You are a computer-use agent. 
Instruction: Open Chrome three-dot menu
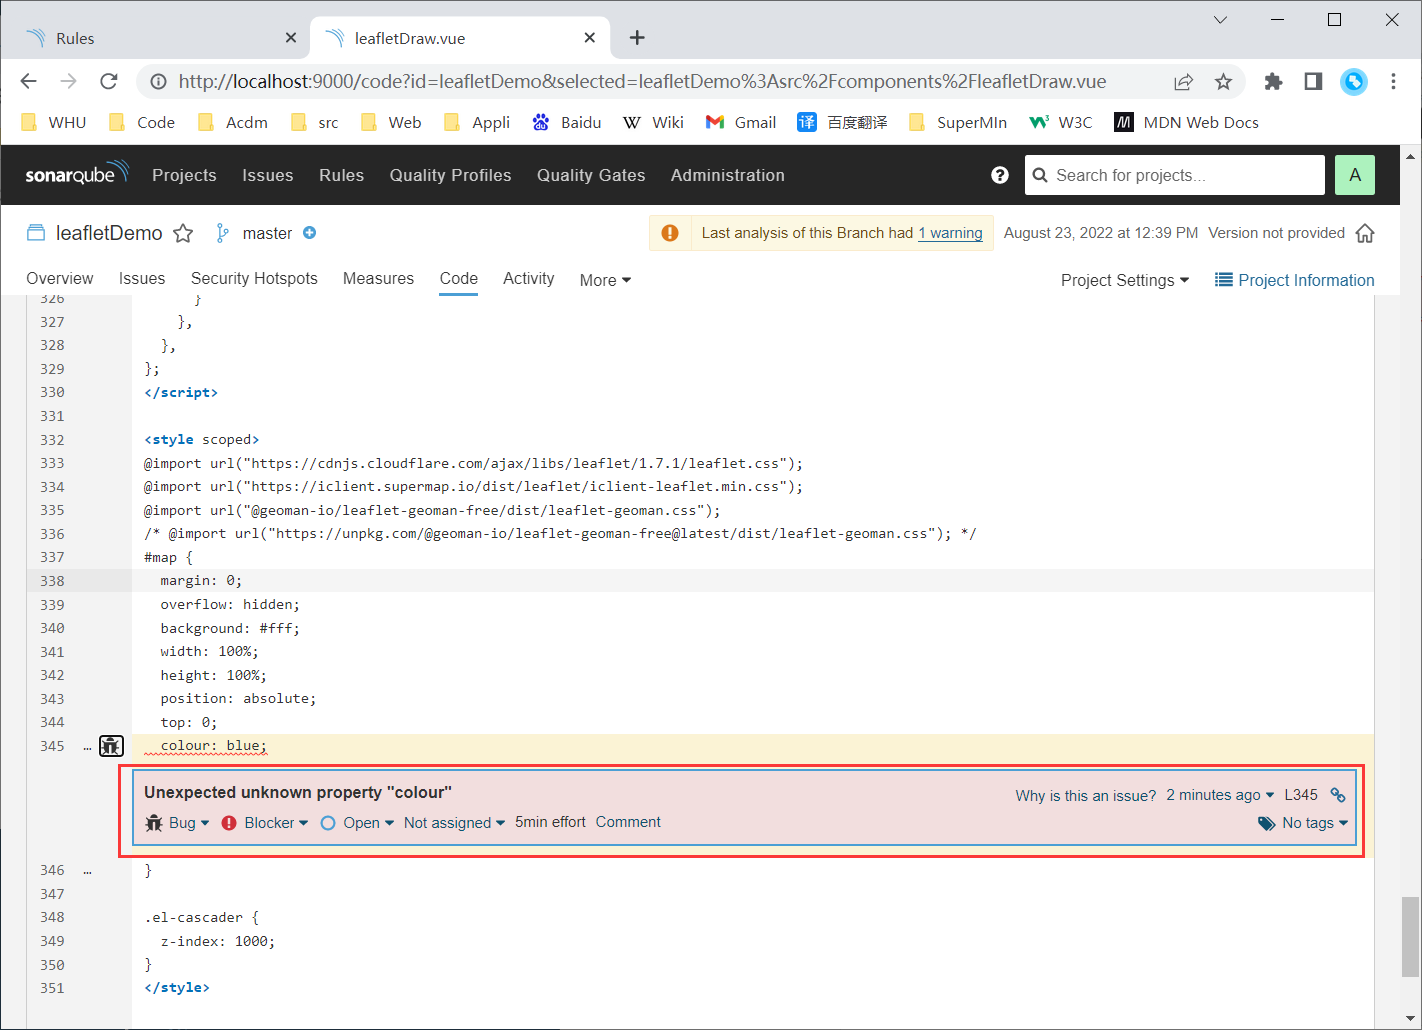[1393, 82]
